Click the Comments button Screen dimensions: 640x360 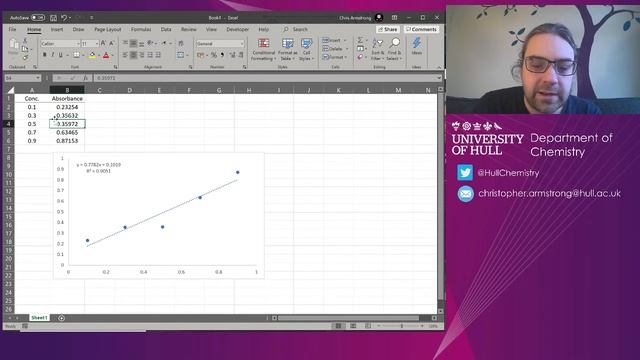click(x=421, y=29)
